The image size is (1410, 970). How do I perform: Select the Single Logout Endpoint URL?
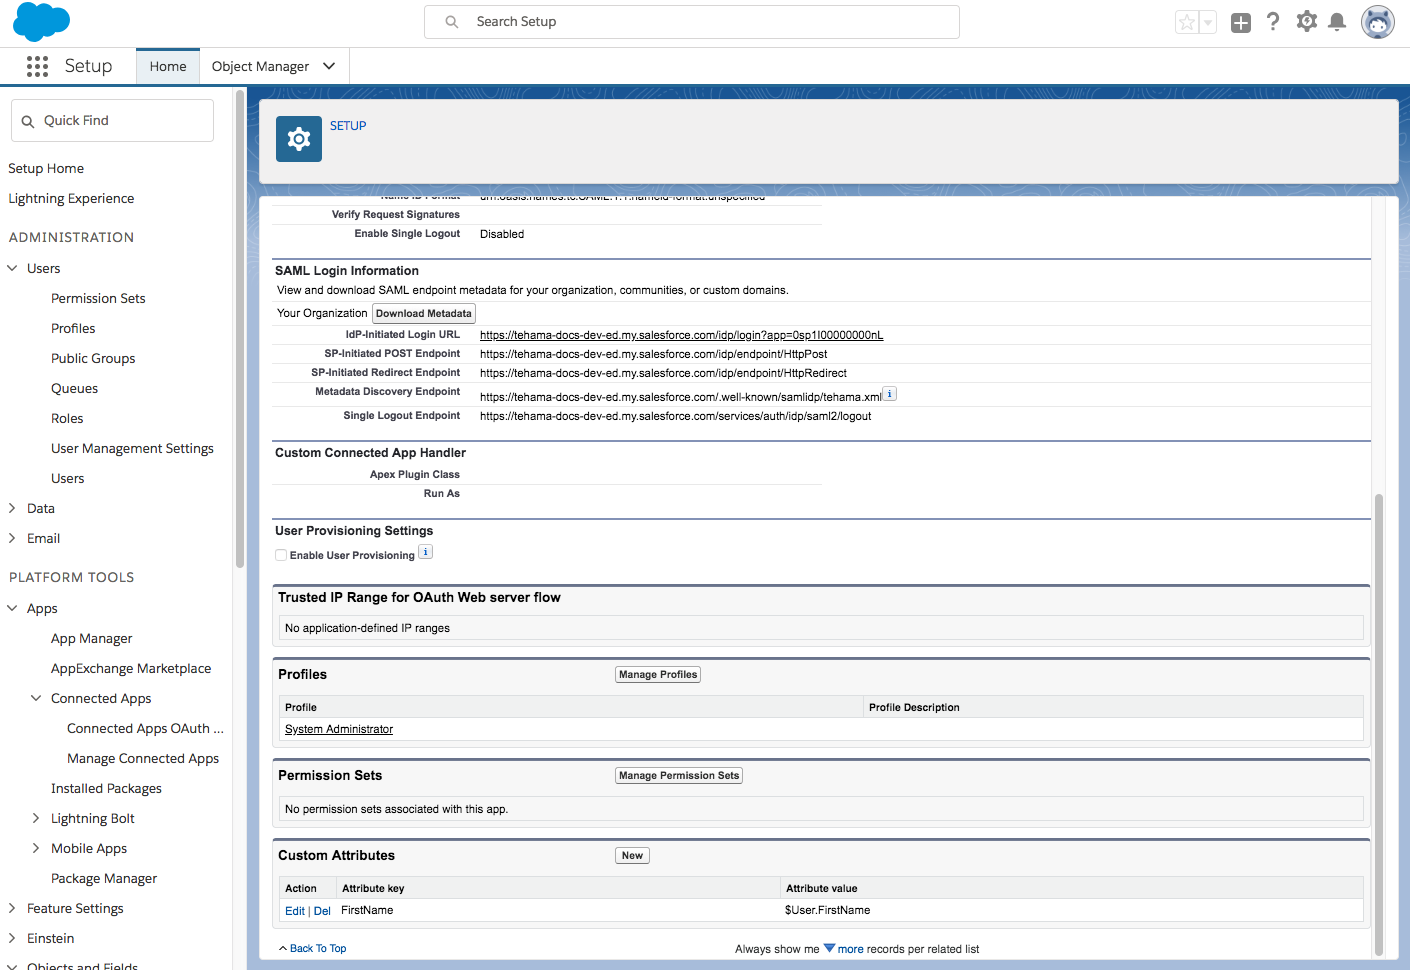pos(675,416)
